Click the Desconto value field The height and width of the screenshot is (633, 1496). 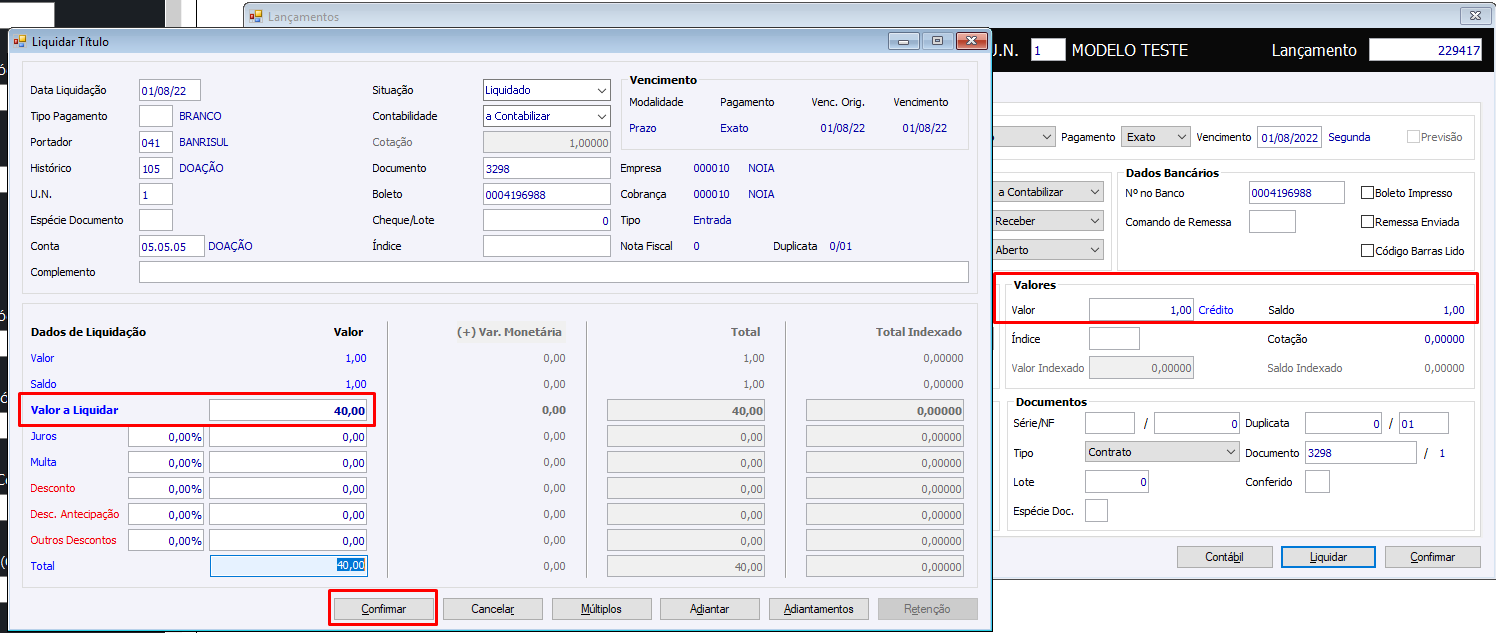pos(288,489)
